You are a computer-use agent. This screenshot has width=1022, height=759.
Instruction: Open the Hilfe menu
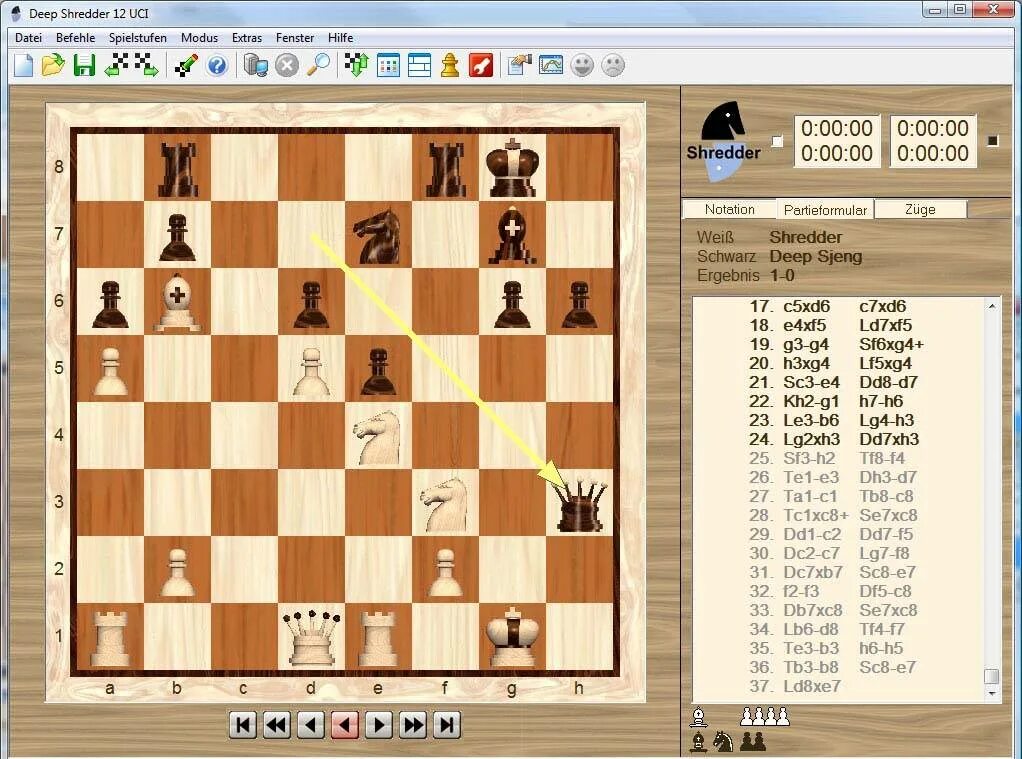pyautogui.click(x=340, y=38)
